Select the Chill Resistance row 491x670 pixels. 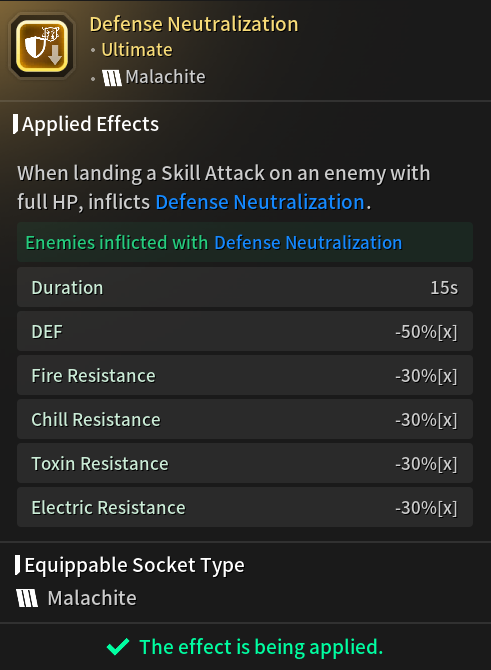coord(245,419)
